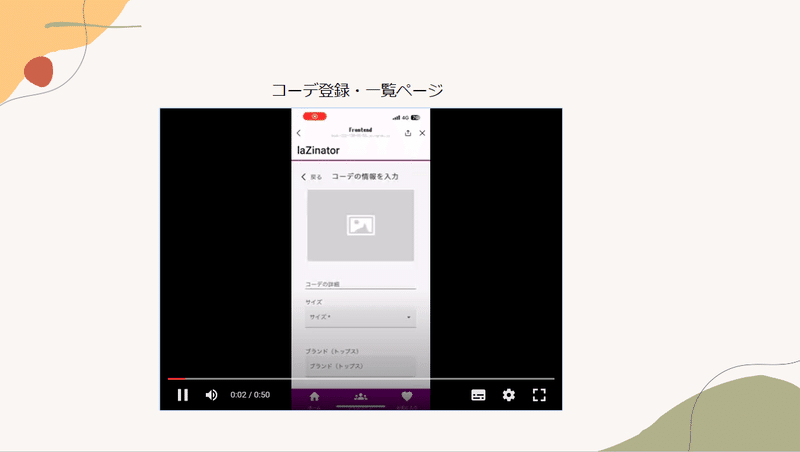The width and height of the screenshot is (800, 452).
Task: Tap the share icon in phone header
Action: [408, 133]
